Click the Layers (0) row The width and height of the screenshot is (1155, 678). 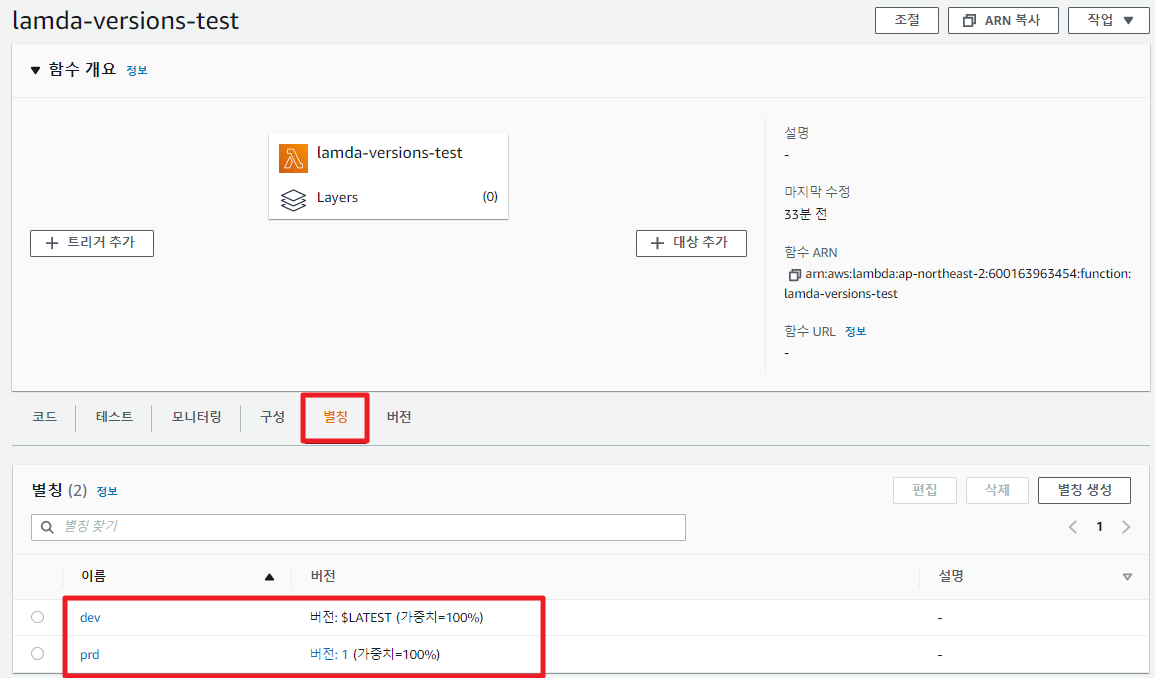(x=388, y=198)
